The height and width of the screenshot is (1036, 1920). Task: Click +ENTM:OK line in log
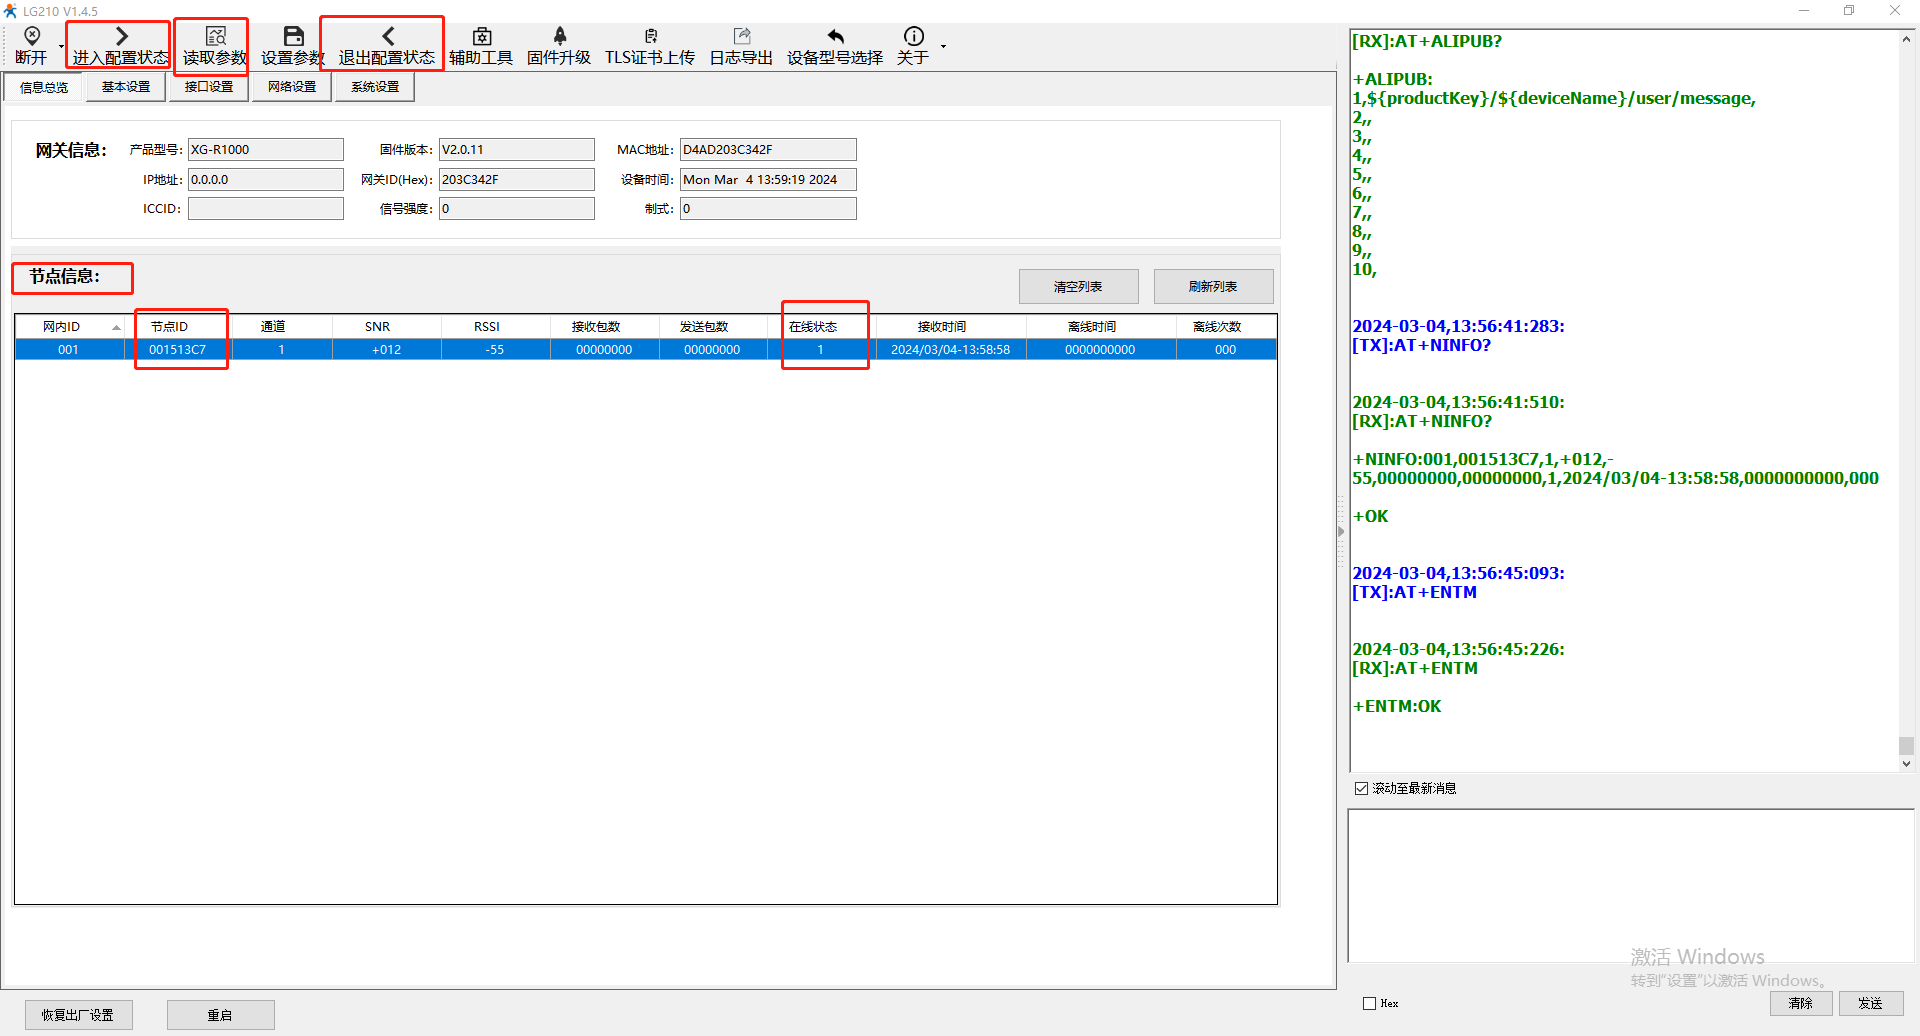(x=1397, y=706)
